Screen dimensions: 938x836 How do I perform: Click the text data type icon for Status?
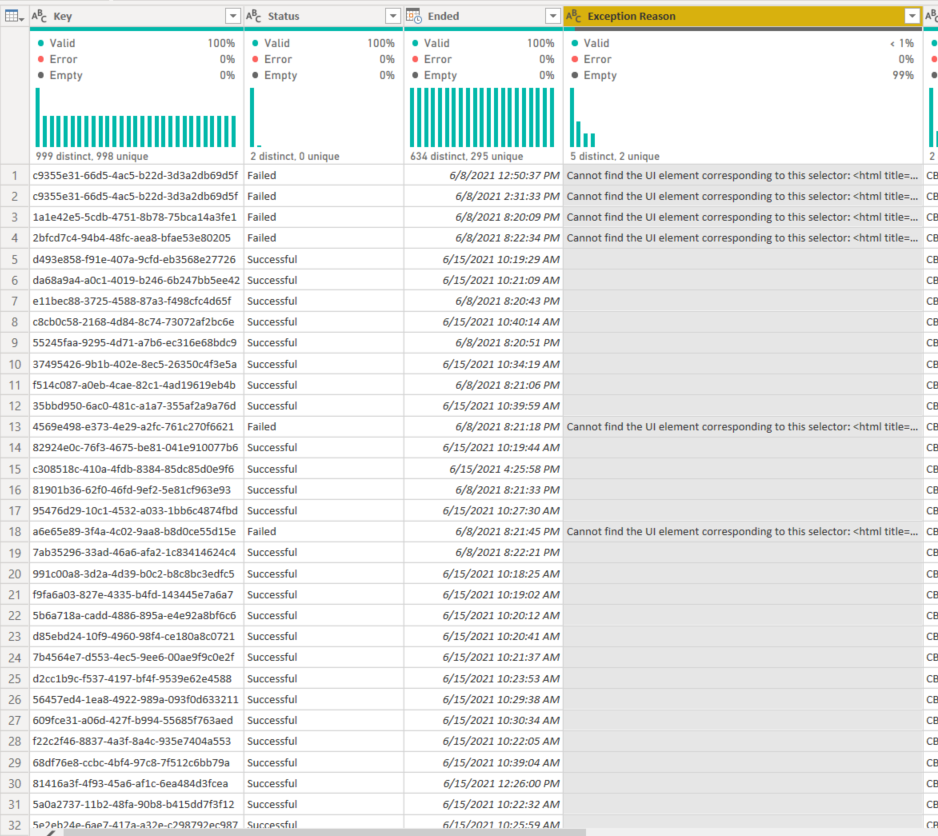pos(254,16)
